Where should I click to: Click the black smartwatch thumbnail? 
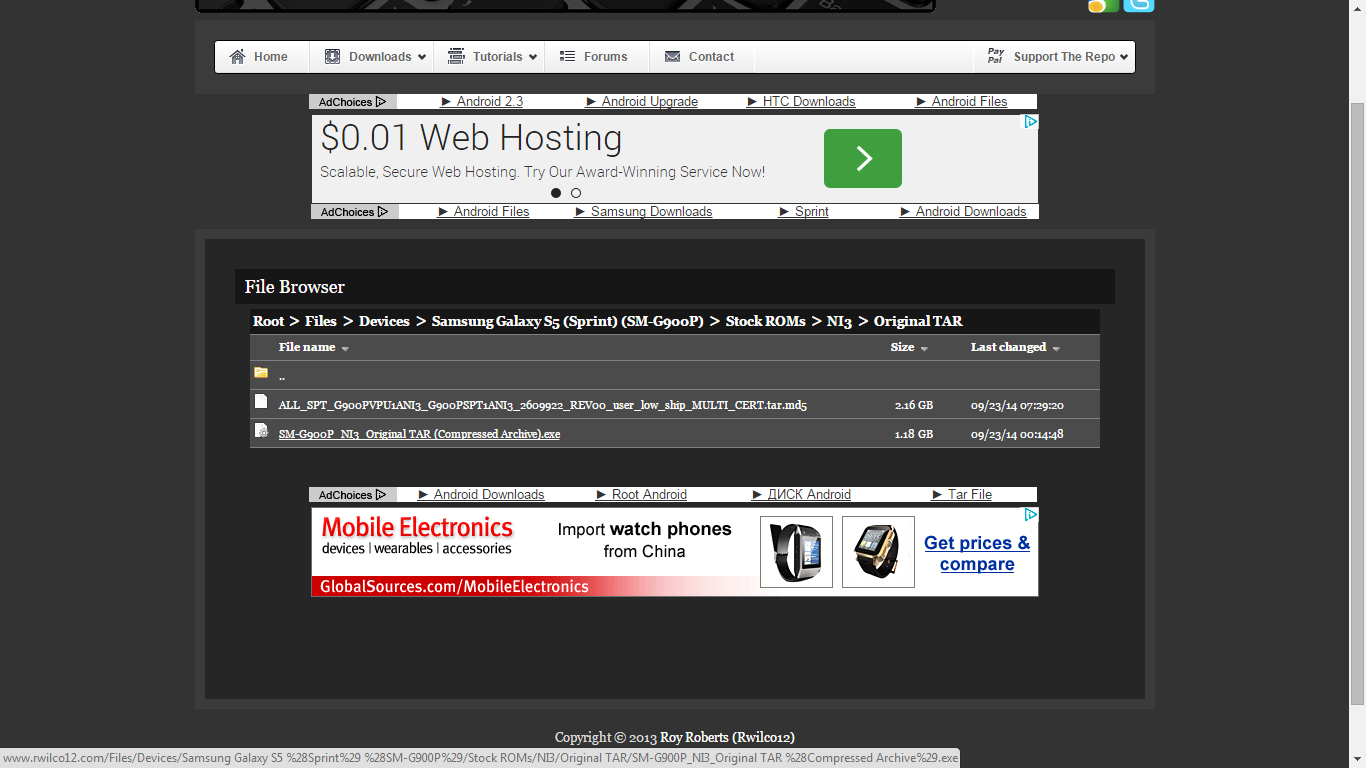pos(796,552)
